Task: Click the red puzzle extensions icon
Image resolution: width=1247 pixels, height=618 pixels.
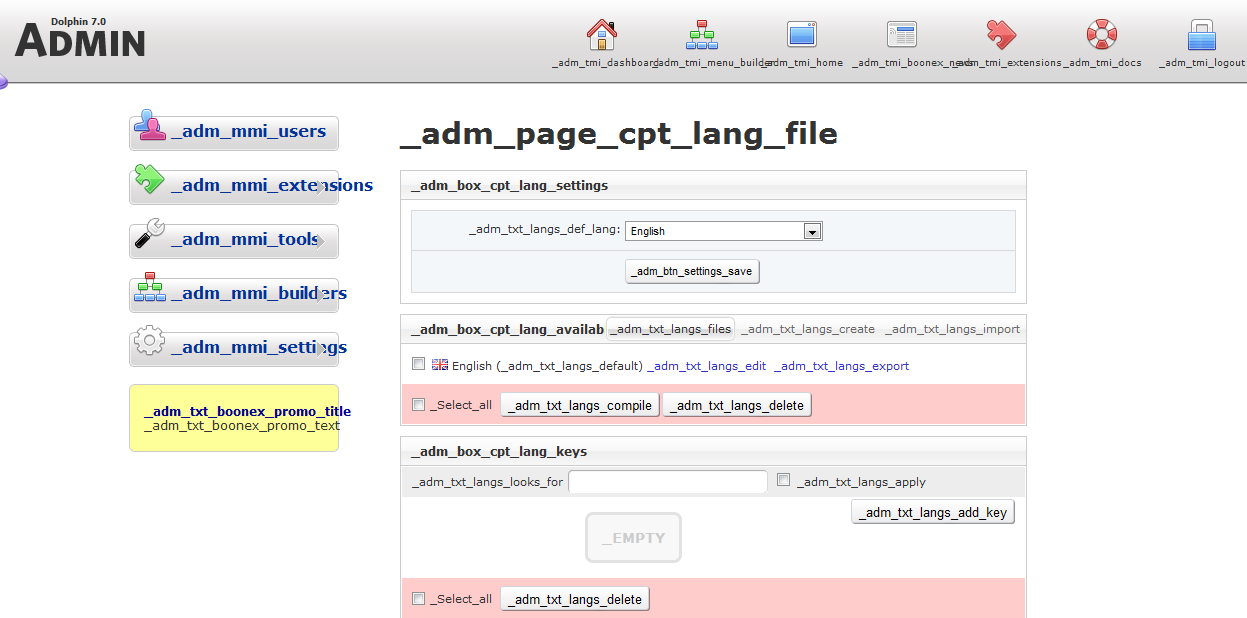Action: [1001, 35]
